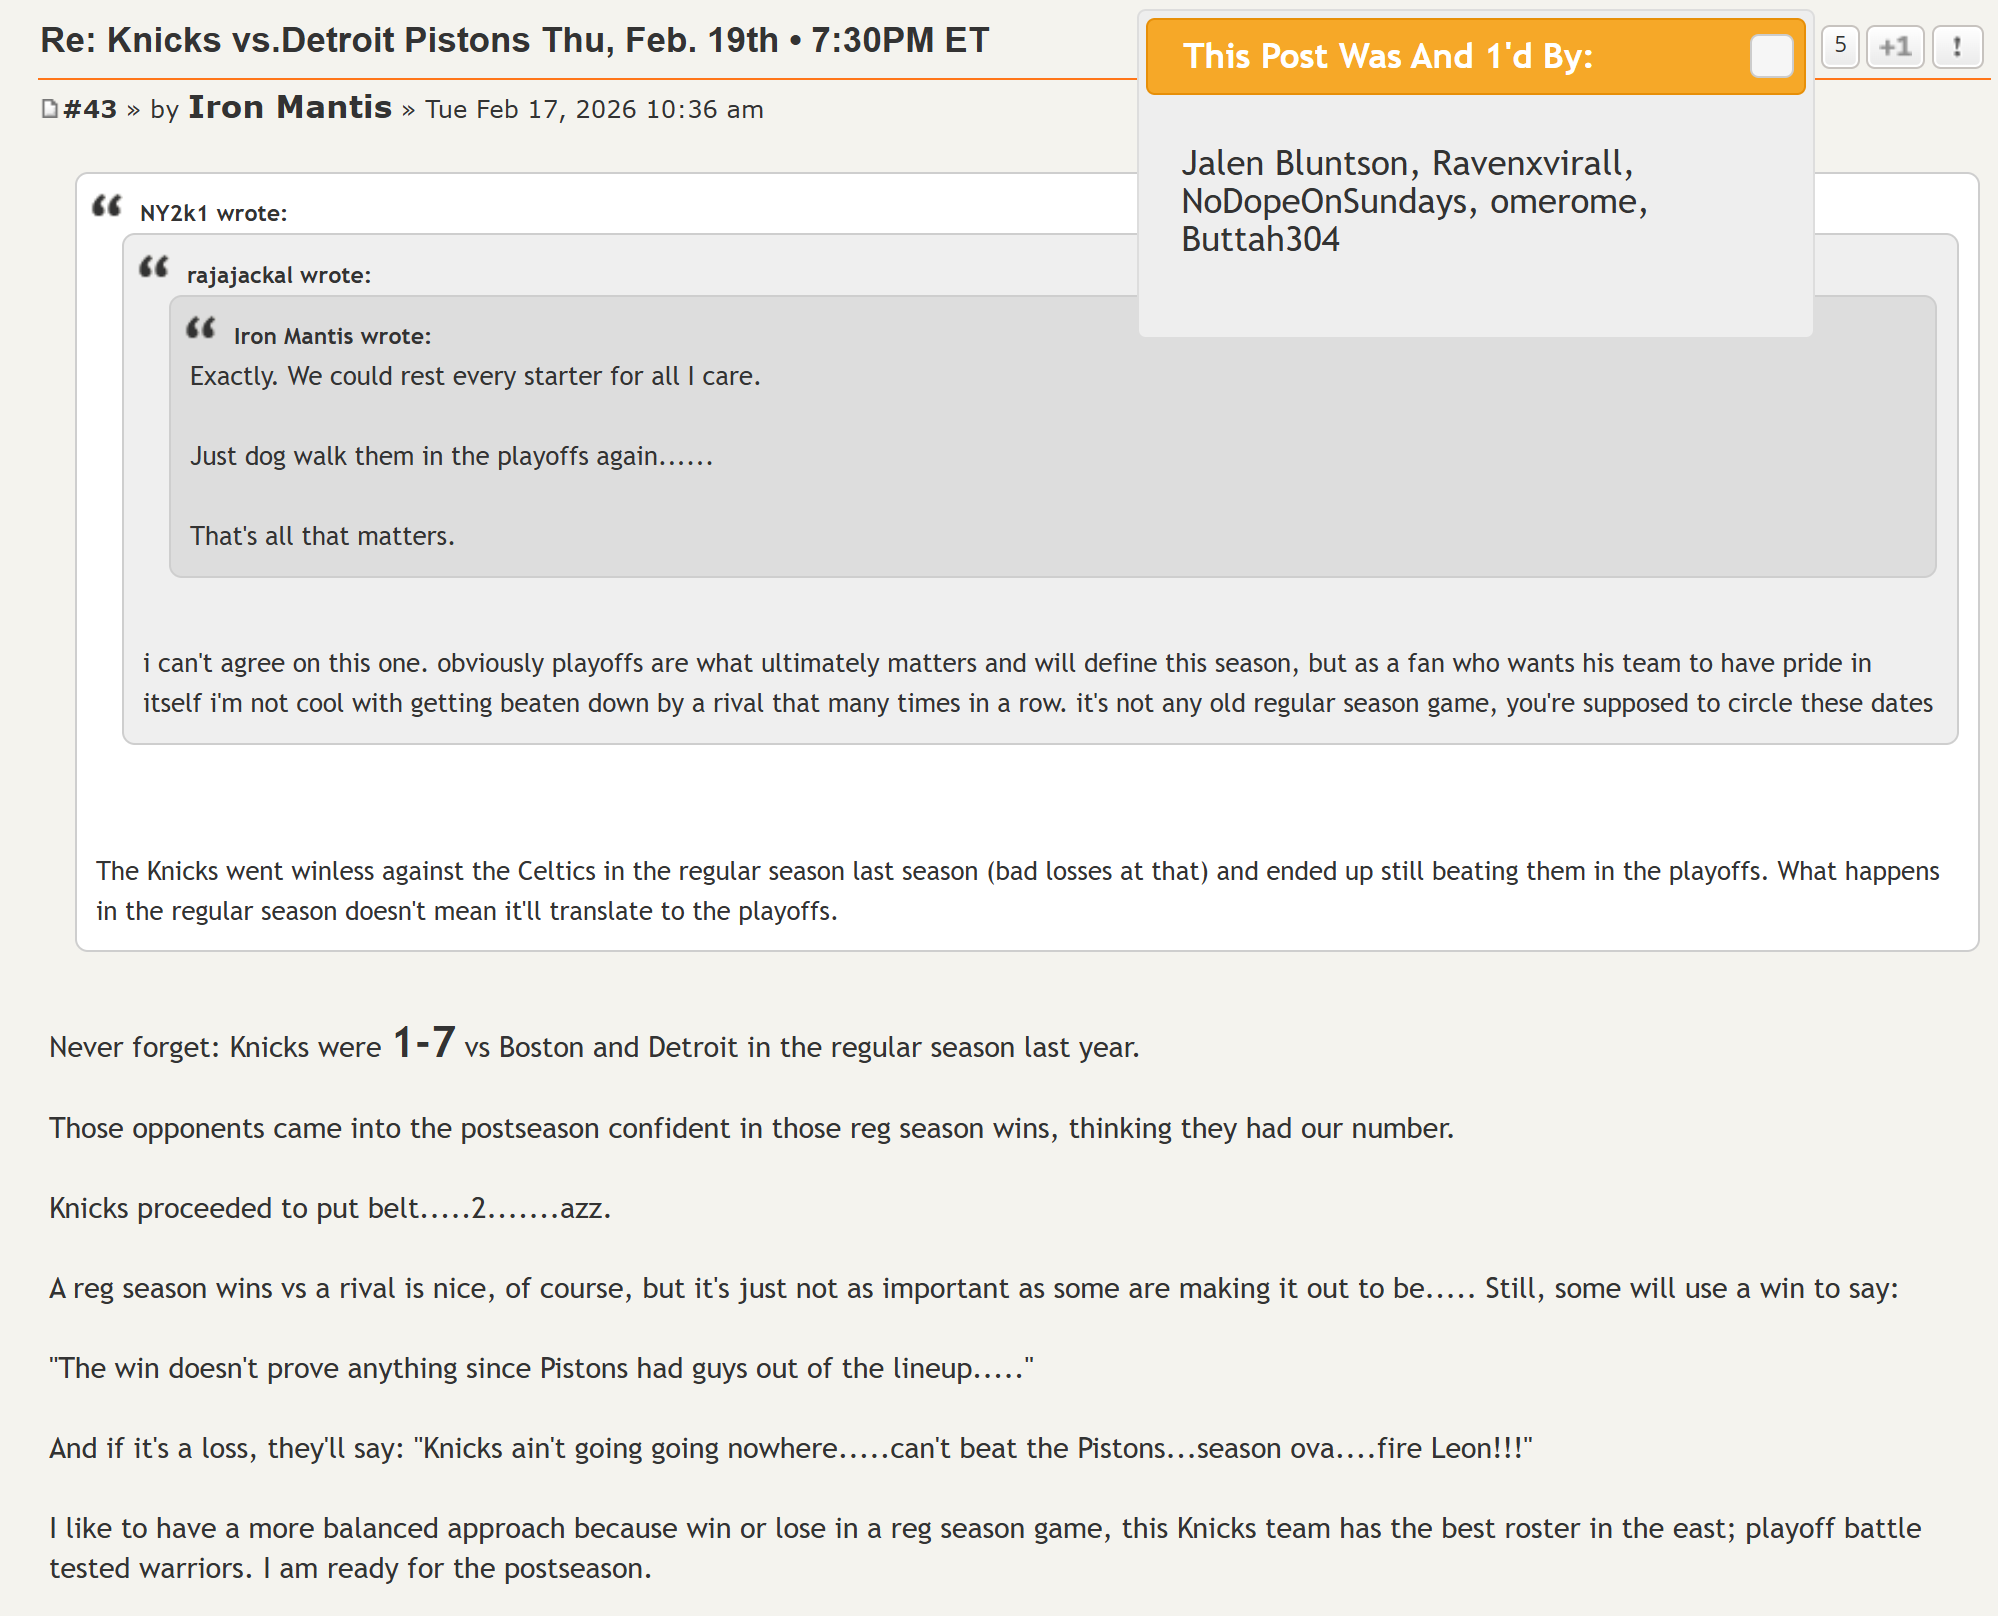The image size is (1998, 1616).
Task: Click the orange This Post Was And 1'd By header
Action: tap(1475, 56)
